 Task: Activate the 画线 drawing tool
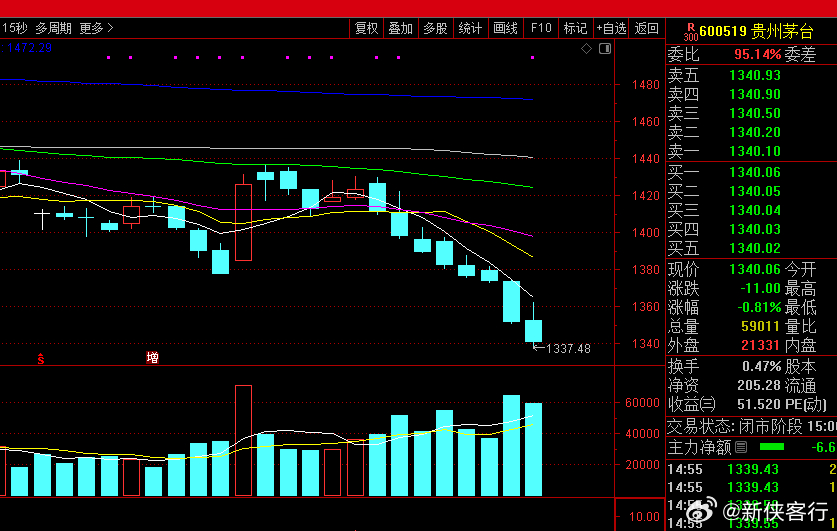505,28
